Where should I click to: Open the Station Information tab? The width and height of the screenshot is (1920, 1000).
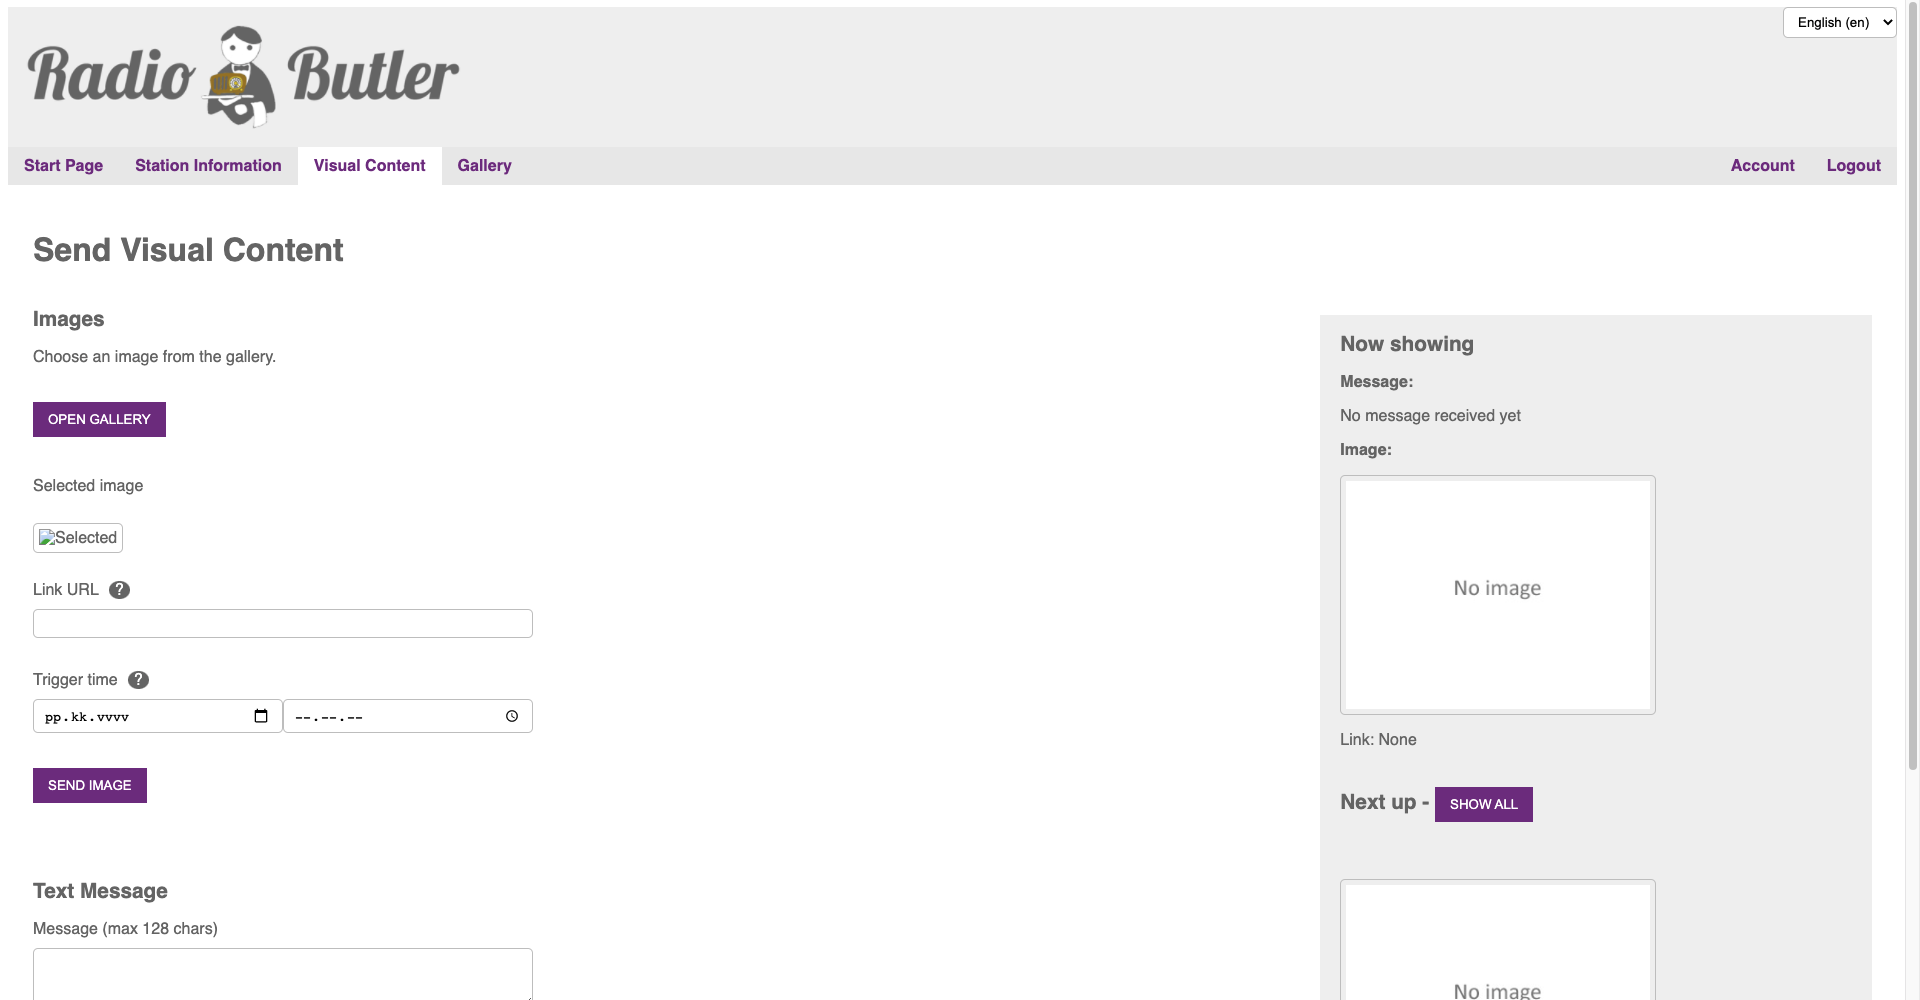(x=208, y=166)
